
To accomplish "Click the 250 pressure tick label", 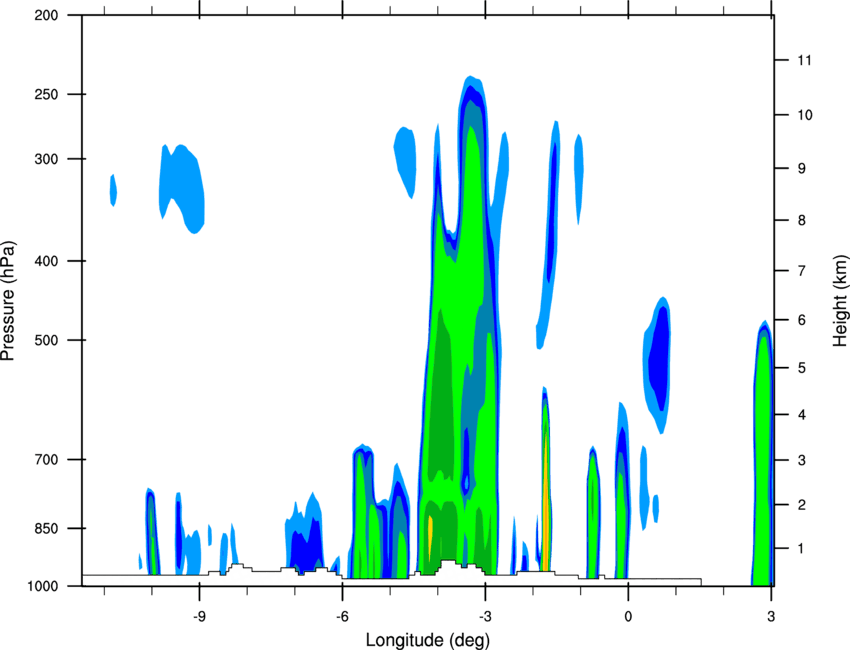I will pyautogui.click(x=46, y=94).
